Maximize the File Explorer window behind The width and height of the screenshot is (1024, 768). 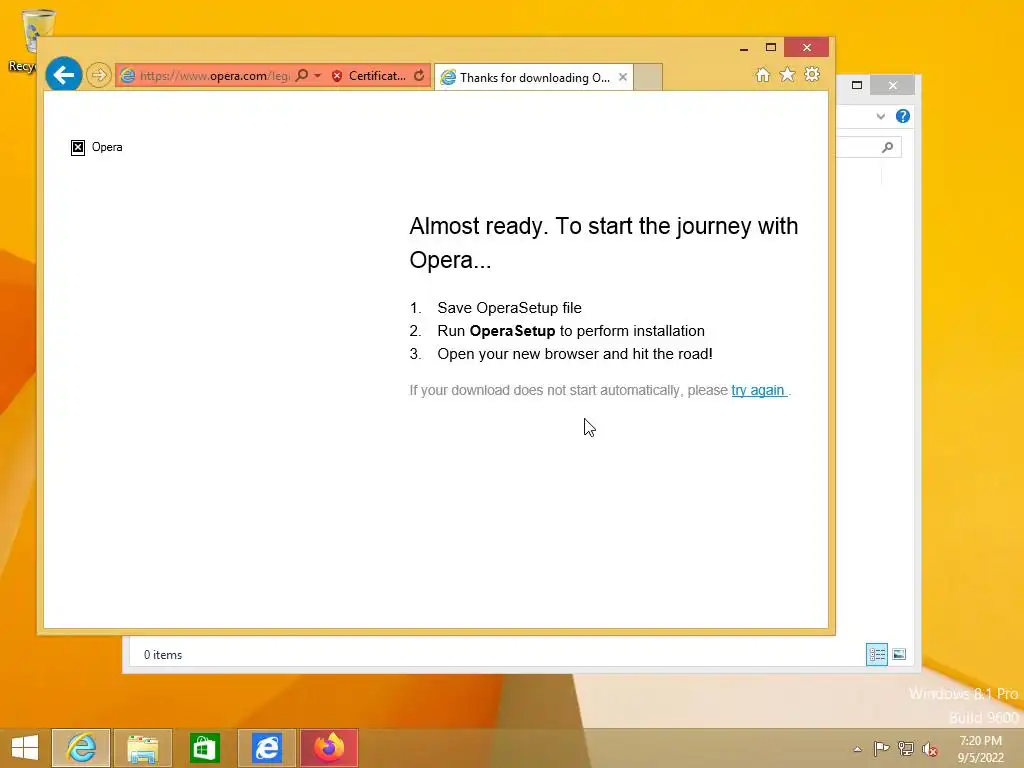tap(857, 86)
